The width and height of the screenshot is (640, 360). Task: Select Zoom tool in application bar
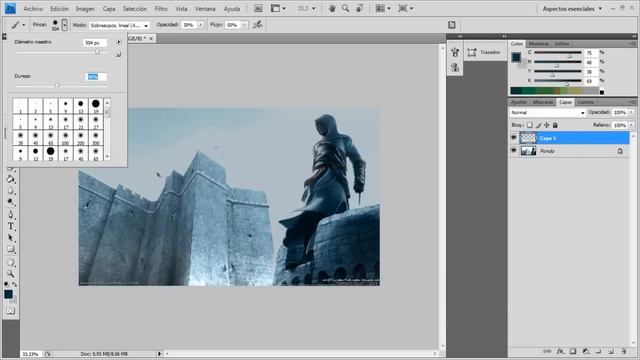point(345,8)
